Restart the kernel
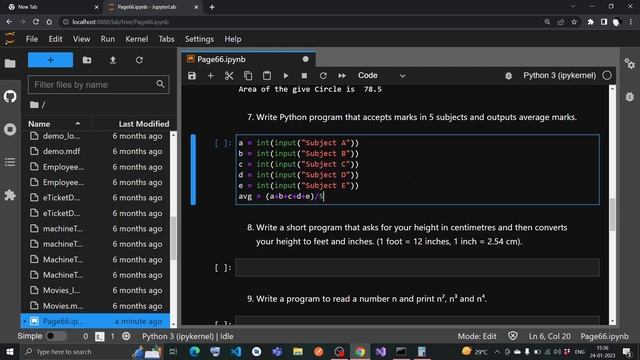 [x=323, y=76]
